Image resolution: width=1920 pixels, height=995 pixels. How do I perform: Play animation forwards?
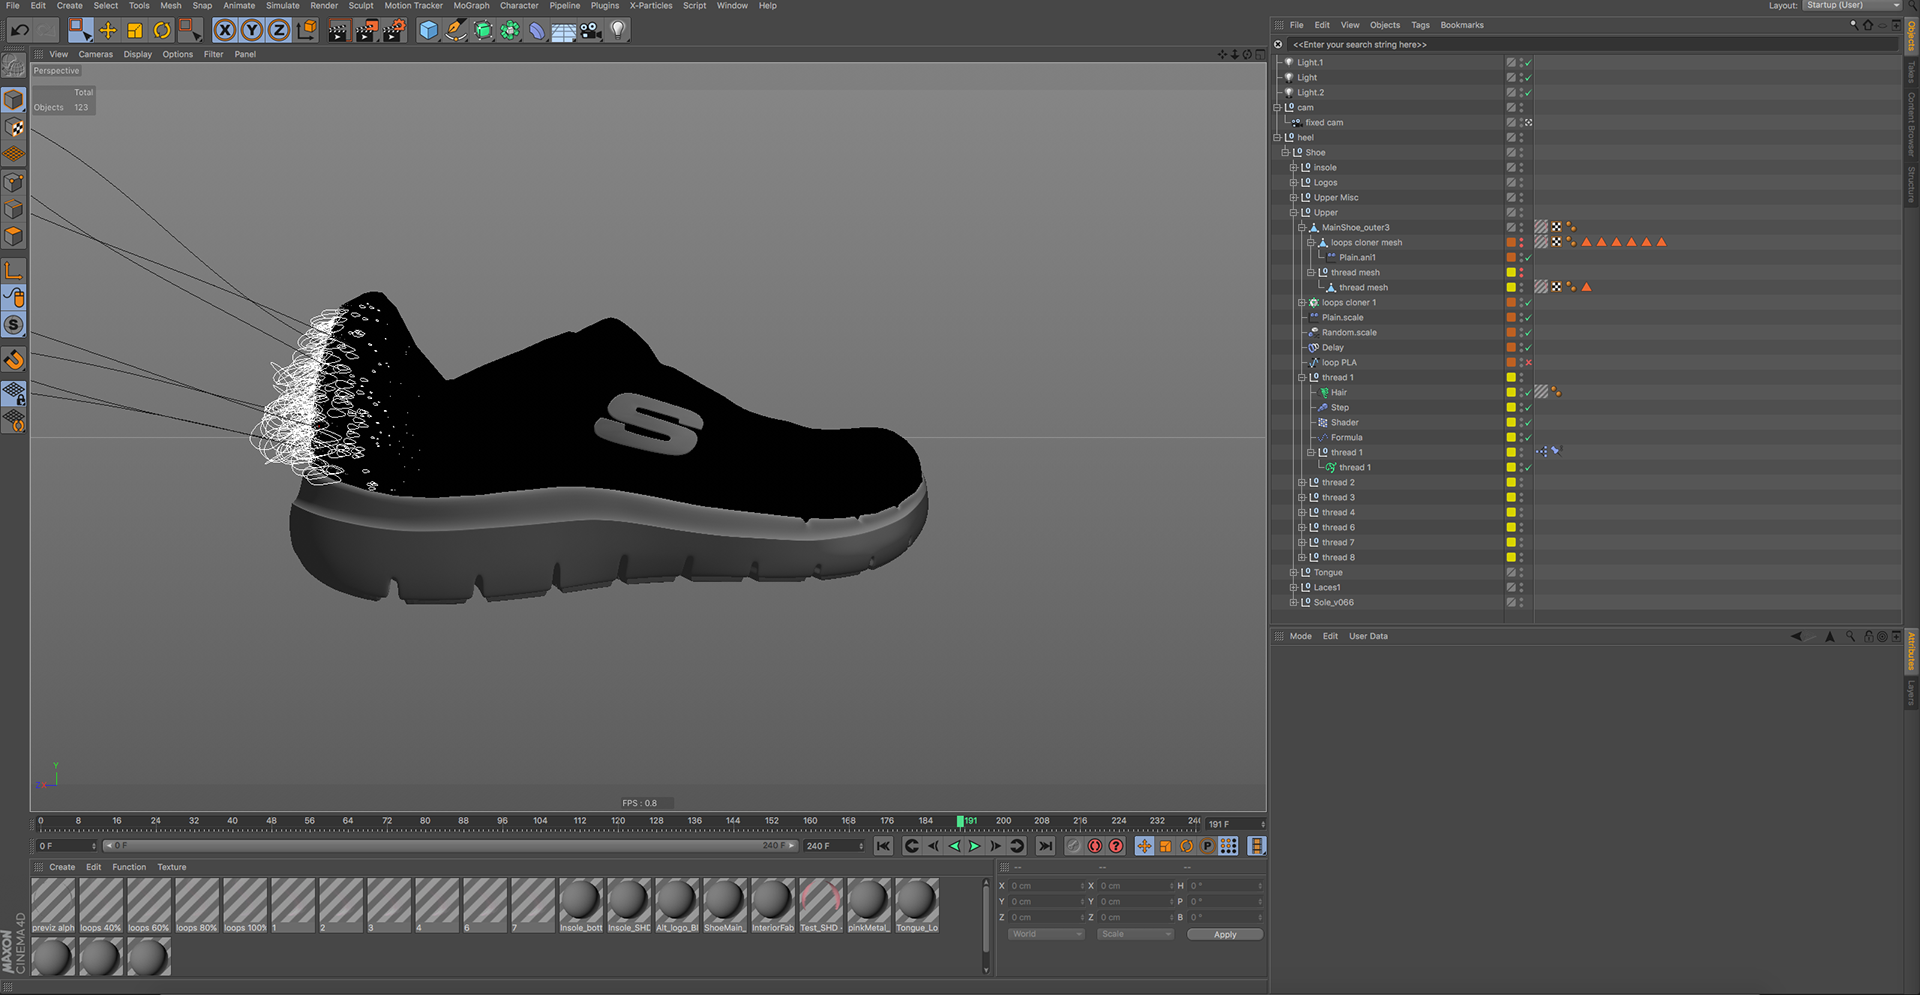(x=974, y=846)
